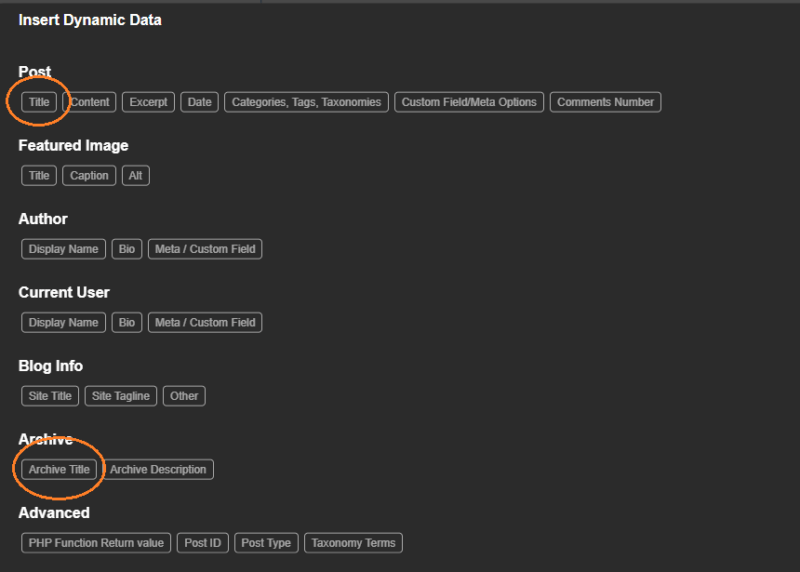This screenshot has height=572, width=800.
Task: Choose the Post Date button
Action: (x=200, y=102)
